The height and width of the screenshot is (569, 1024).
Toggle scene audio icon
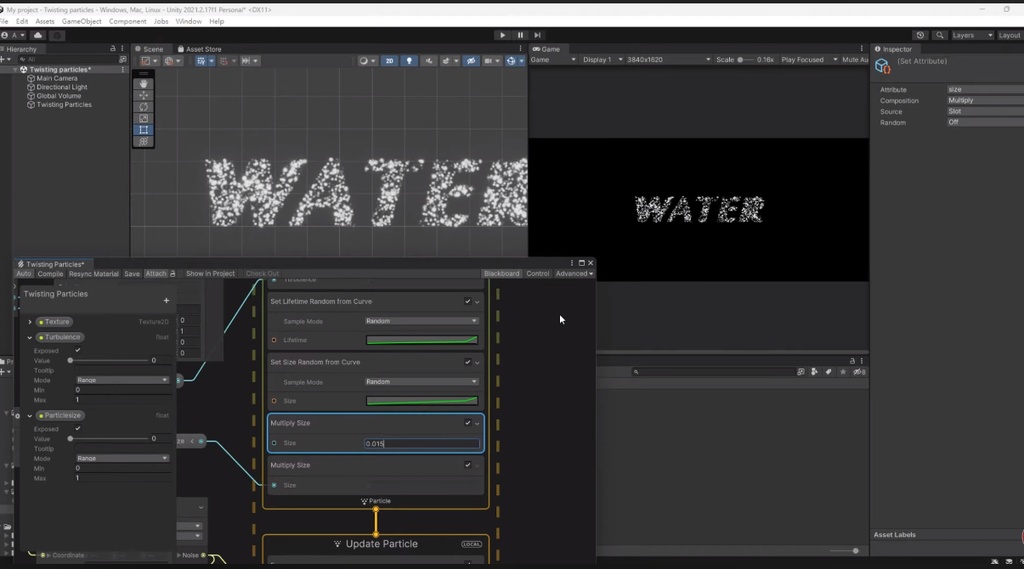click(x=428, y=61)
